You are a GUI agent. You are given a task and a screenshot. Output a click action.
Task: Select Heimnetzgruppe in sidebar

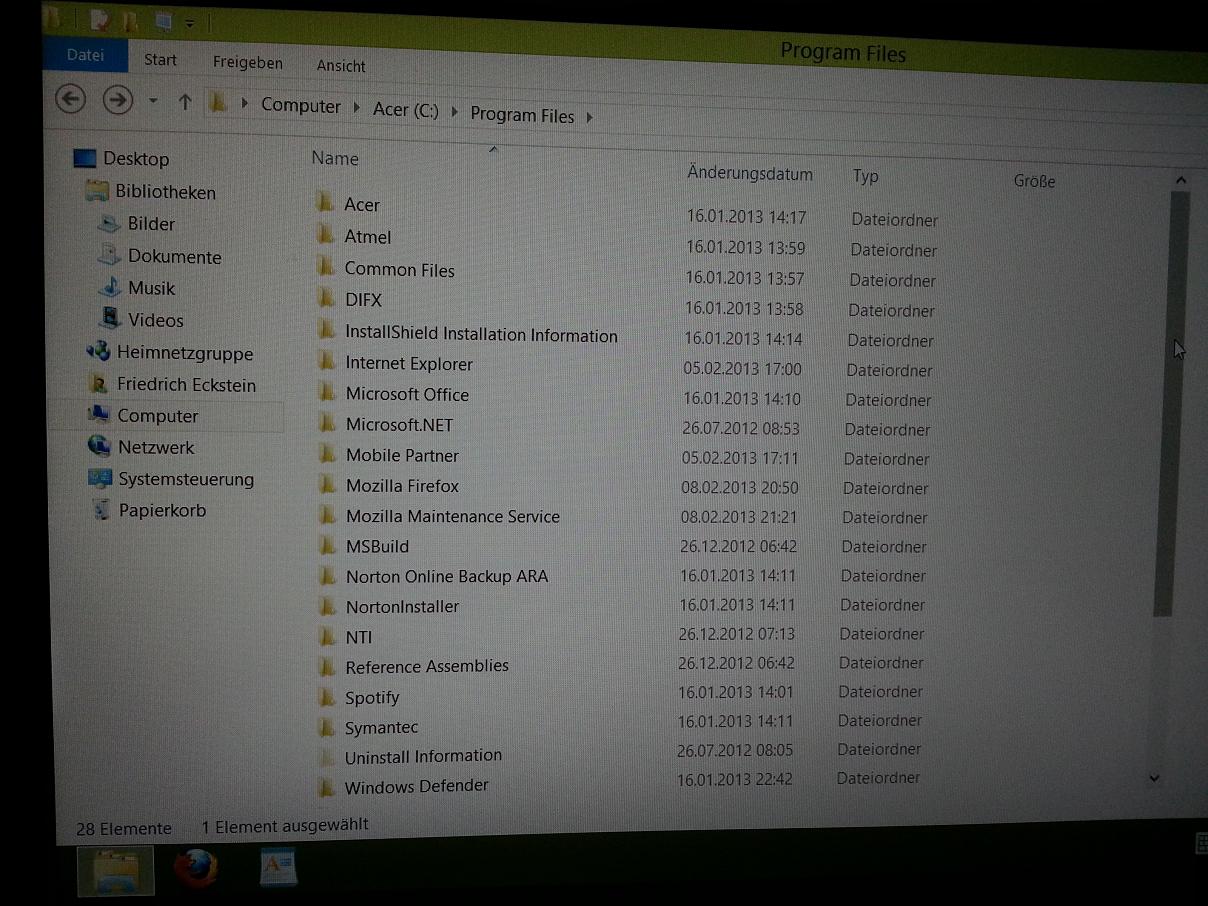click(x=184, y=353)
